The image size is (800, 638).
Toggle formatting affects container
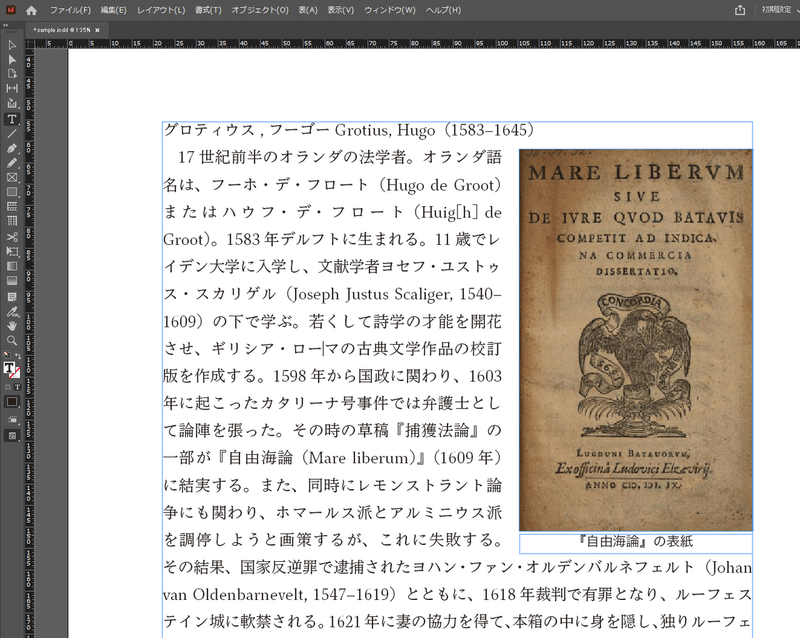[x=8, y=387]
